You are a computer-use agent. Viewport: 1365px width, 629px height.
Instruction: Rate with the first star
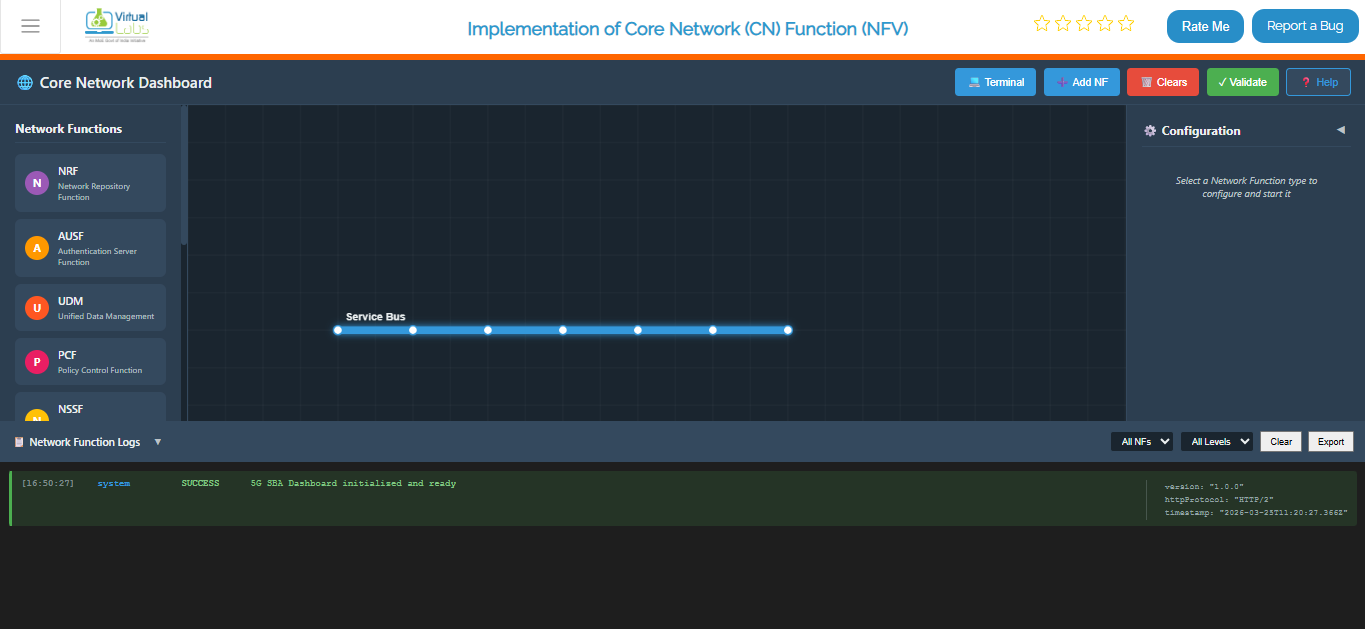[1042, 23]
